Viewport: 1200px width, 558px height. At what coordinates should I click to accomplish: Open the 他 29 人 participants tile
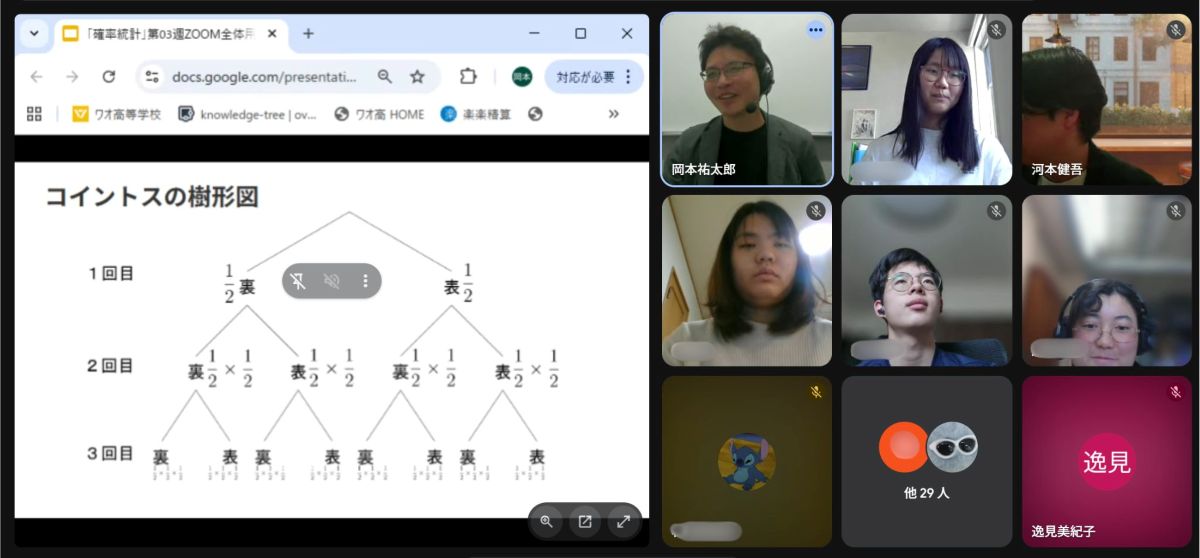tap(927, 461)
